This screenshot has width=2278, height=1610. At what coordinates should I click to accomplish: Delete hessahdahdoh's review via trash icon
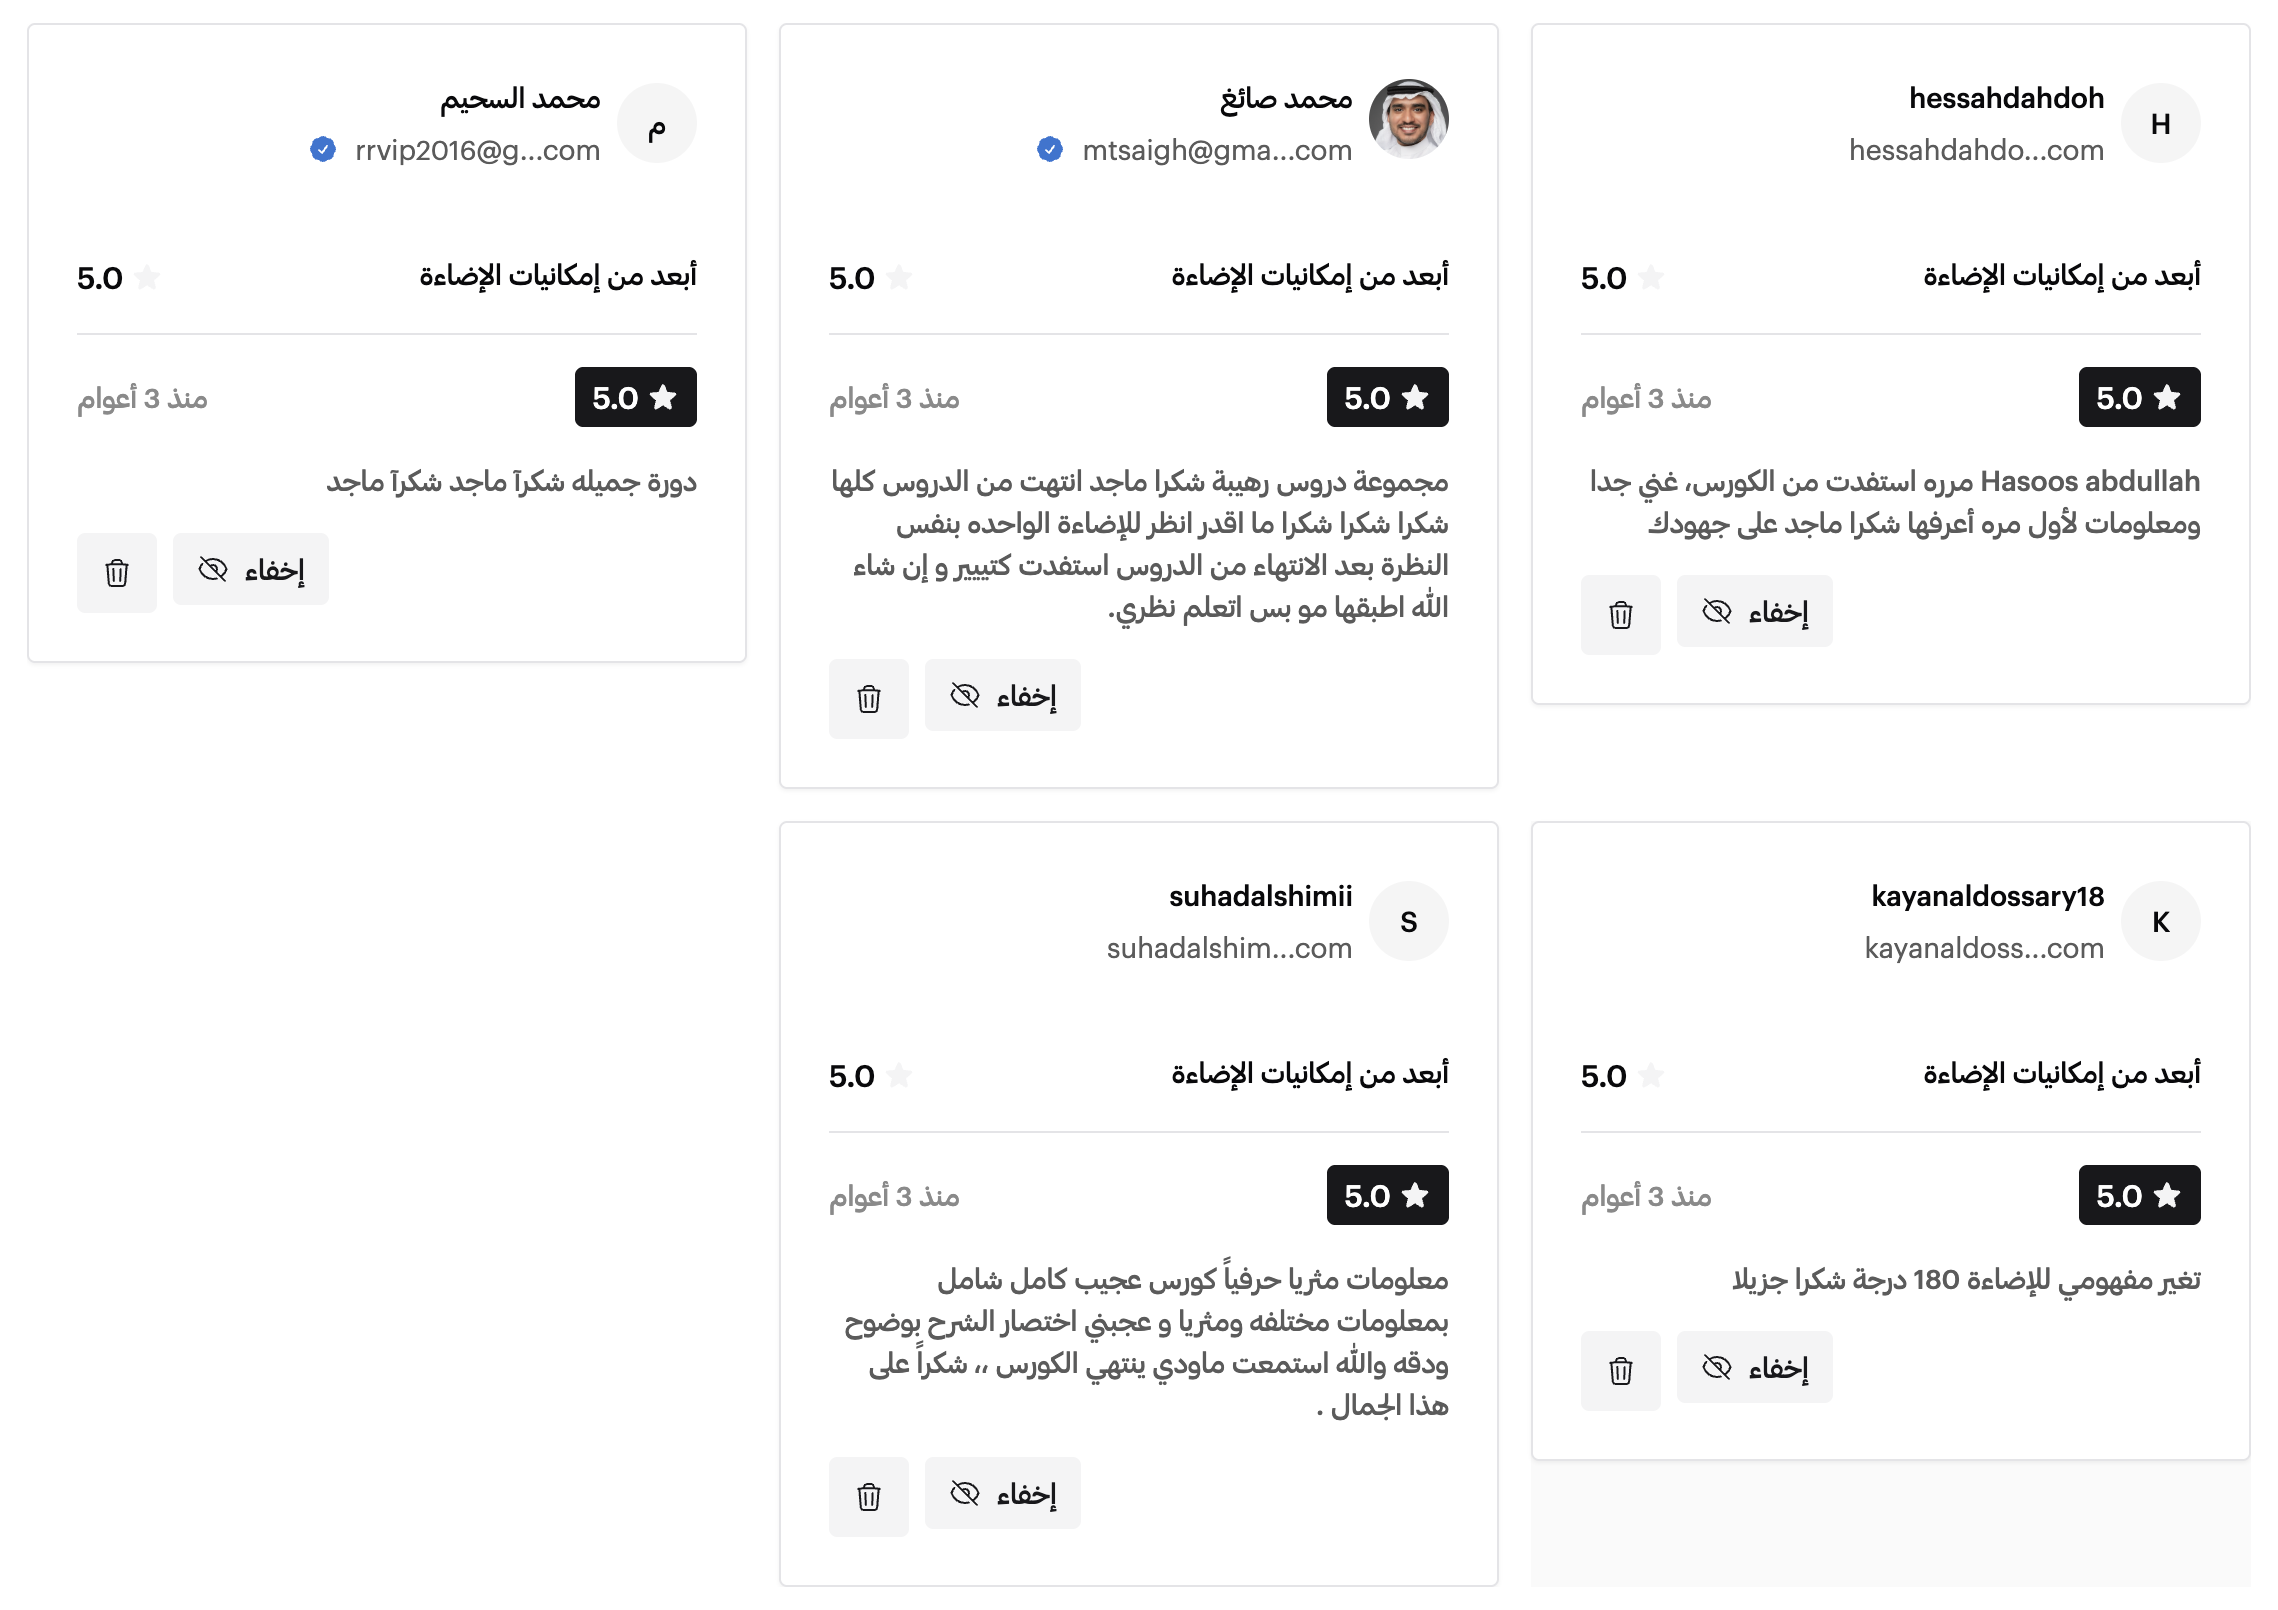[1621, 615]
